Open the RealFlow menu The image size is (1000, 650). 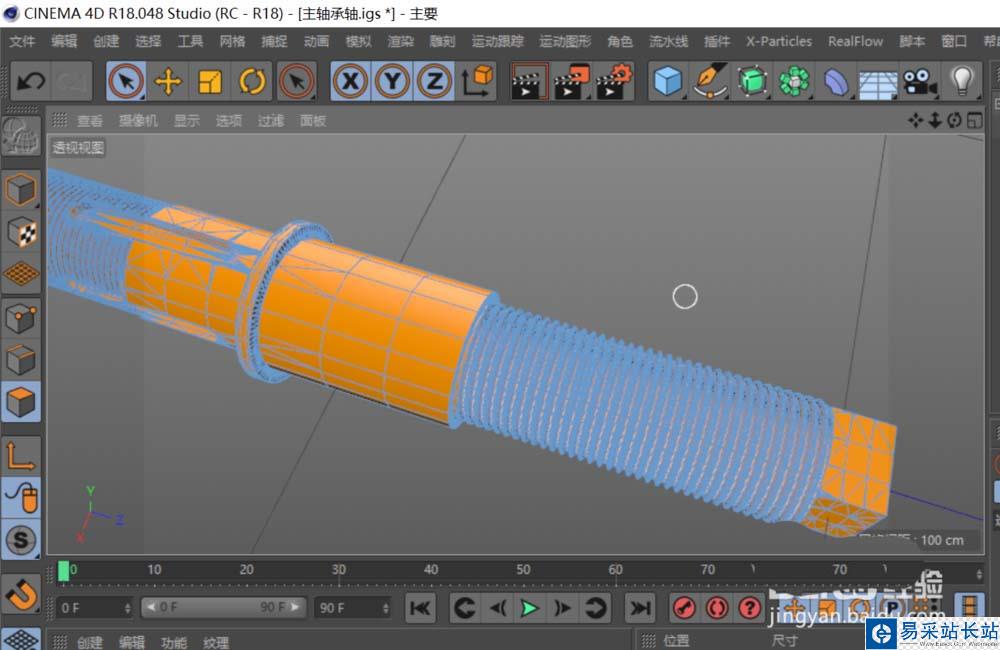click(x=855, y=41)
